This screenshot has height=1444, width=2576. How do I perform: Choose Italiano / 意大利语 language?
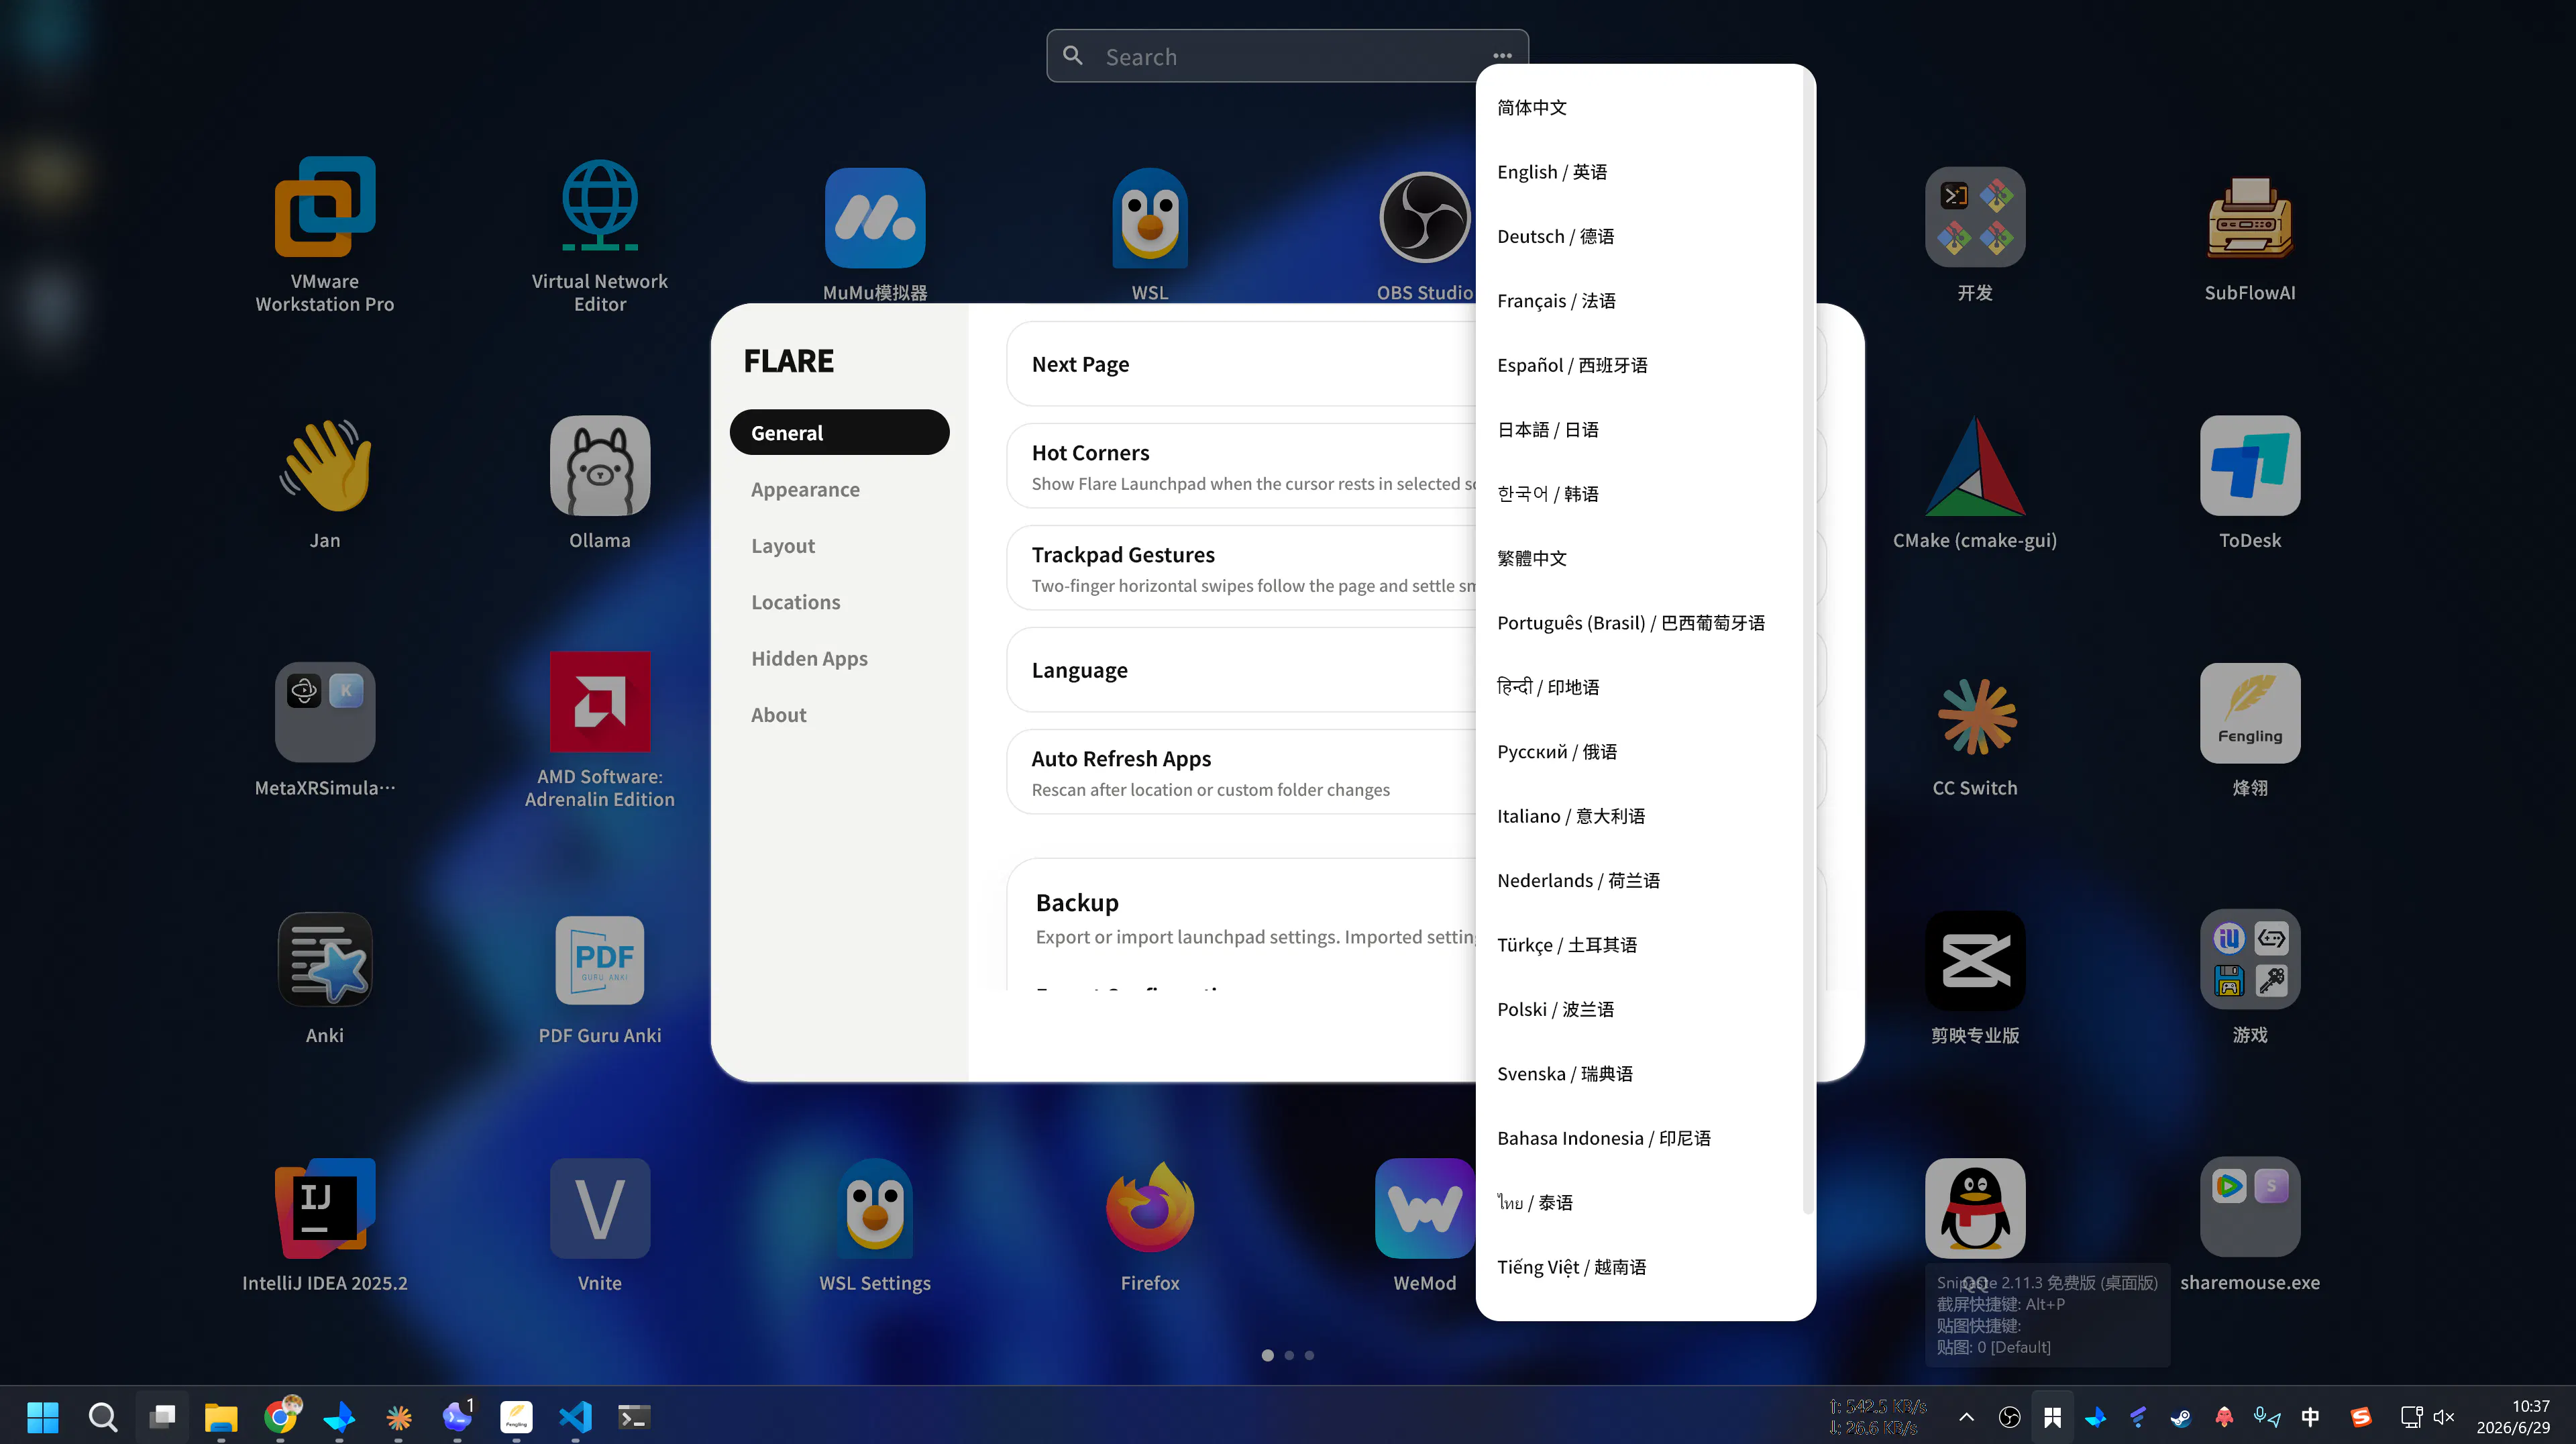(1640, 816)
